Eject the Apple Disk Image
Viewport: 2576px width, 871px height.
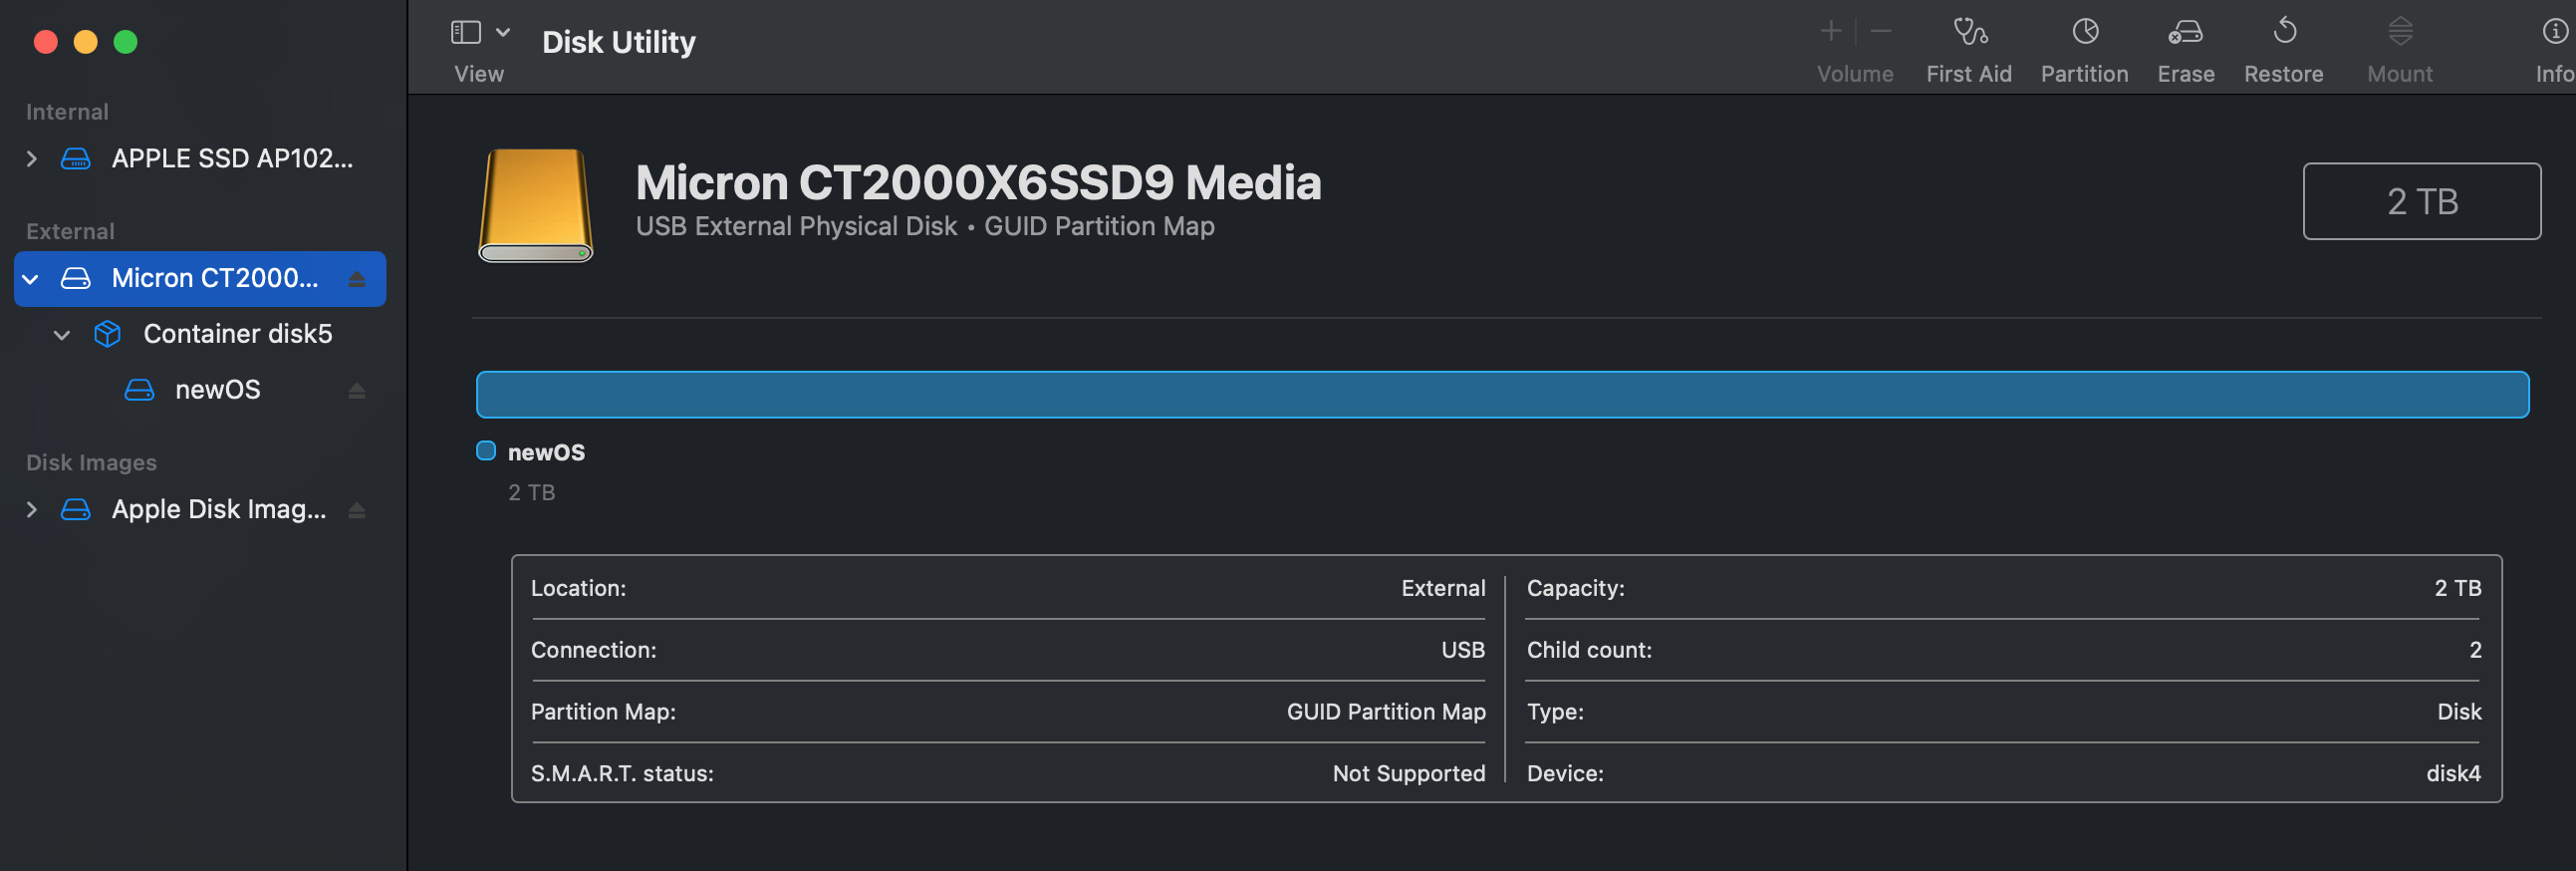pos(357,511)
